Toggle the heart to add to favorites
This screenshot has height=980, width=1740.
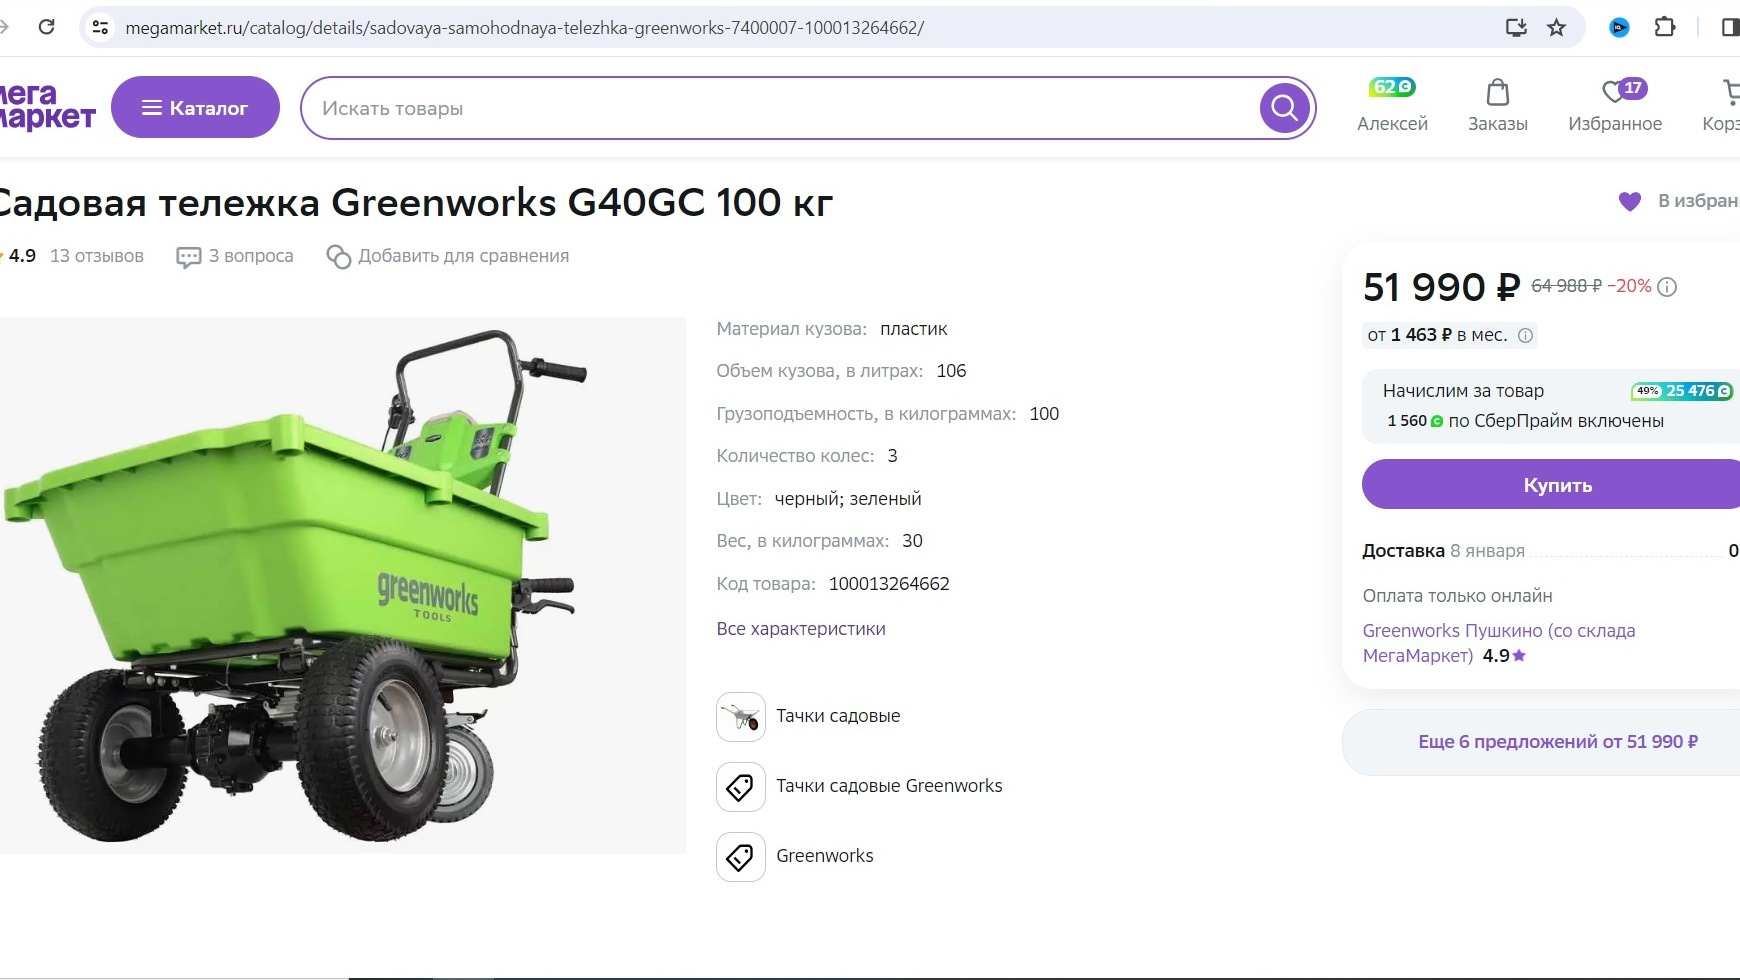tap(1630, 201)
